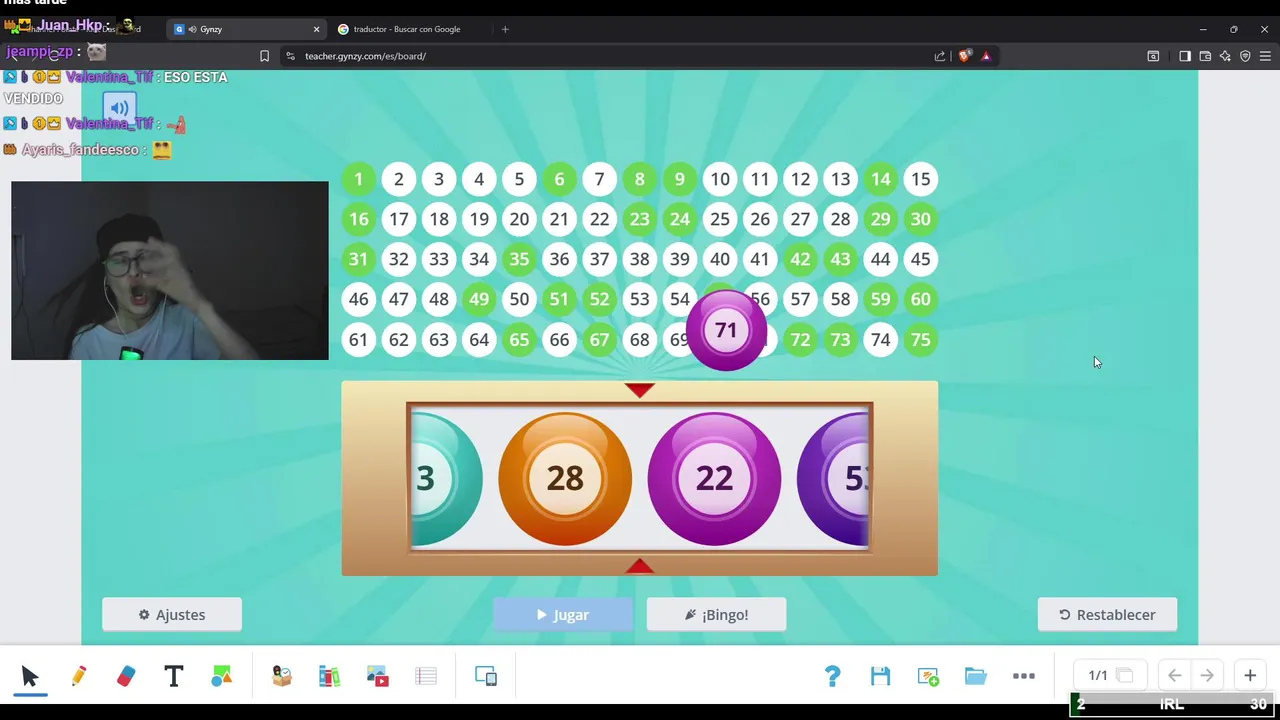The height and width of the screenshot is (720, 1280).
Task: Click the Jugar play button
Action: 563,615
